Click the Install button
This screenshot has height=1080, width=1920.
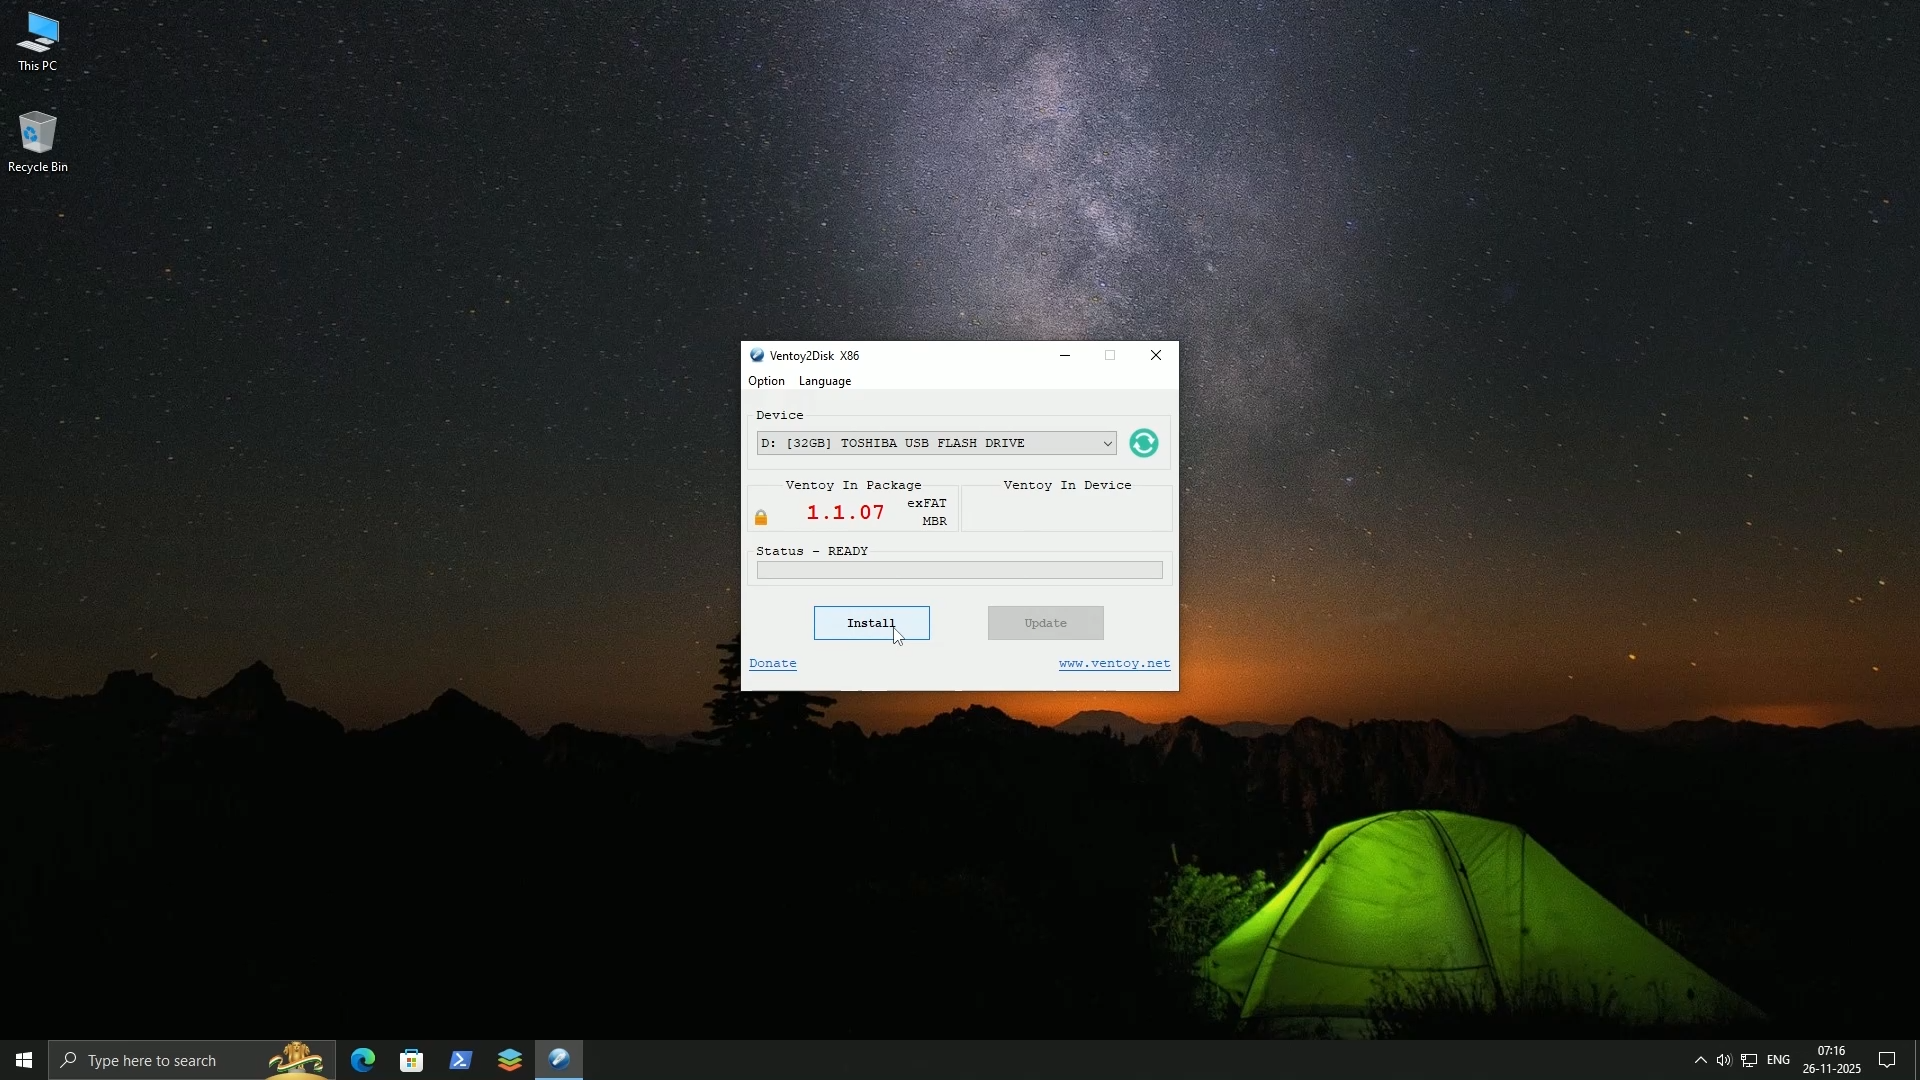point(870,622)
